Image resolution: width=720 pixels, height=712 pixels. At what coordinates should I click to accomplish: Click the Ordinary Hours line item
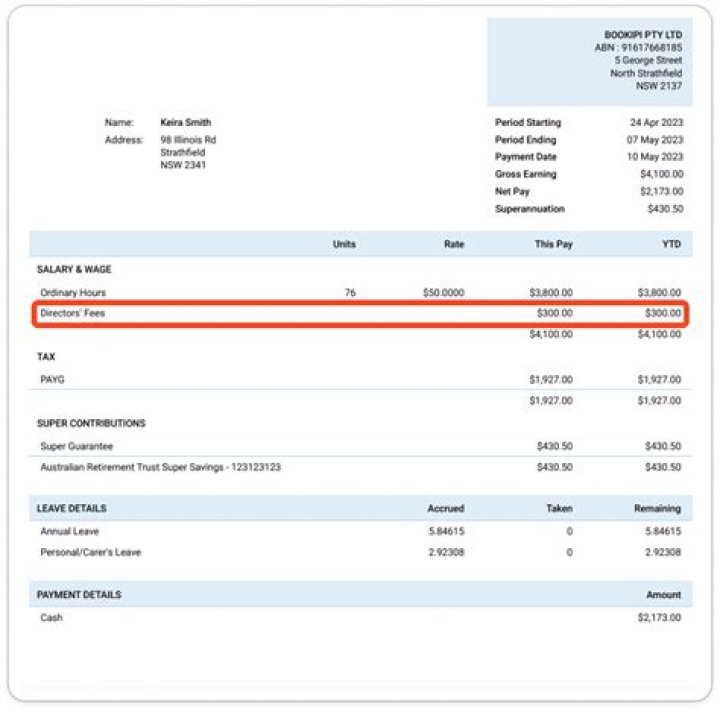[73, 293]
